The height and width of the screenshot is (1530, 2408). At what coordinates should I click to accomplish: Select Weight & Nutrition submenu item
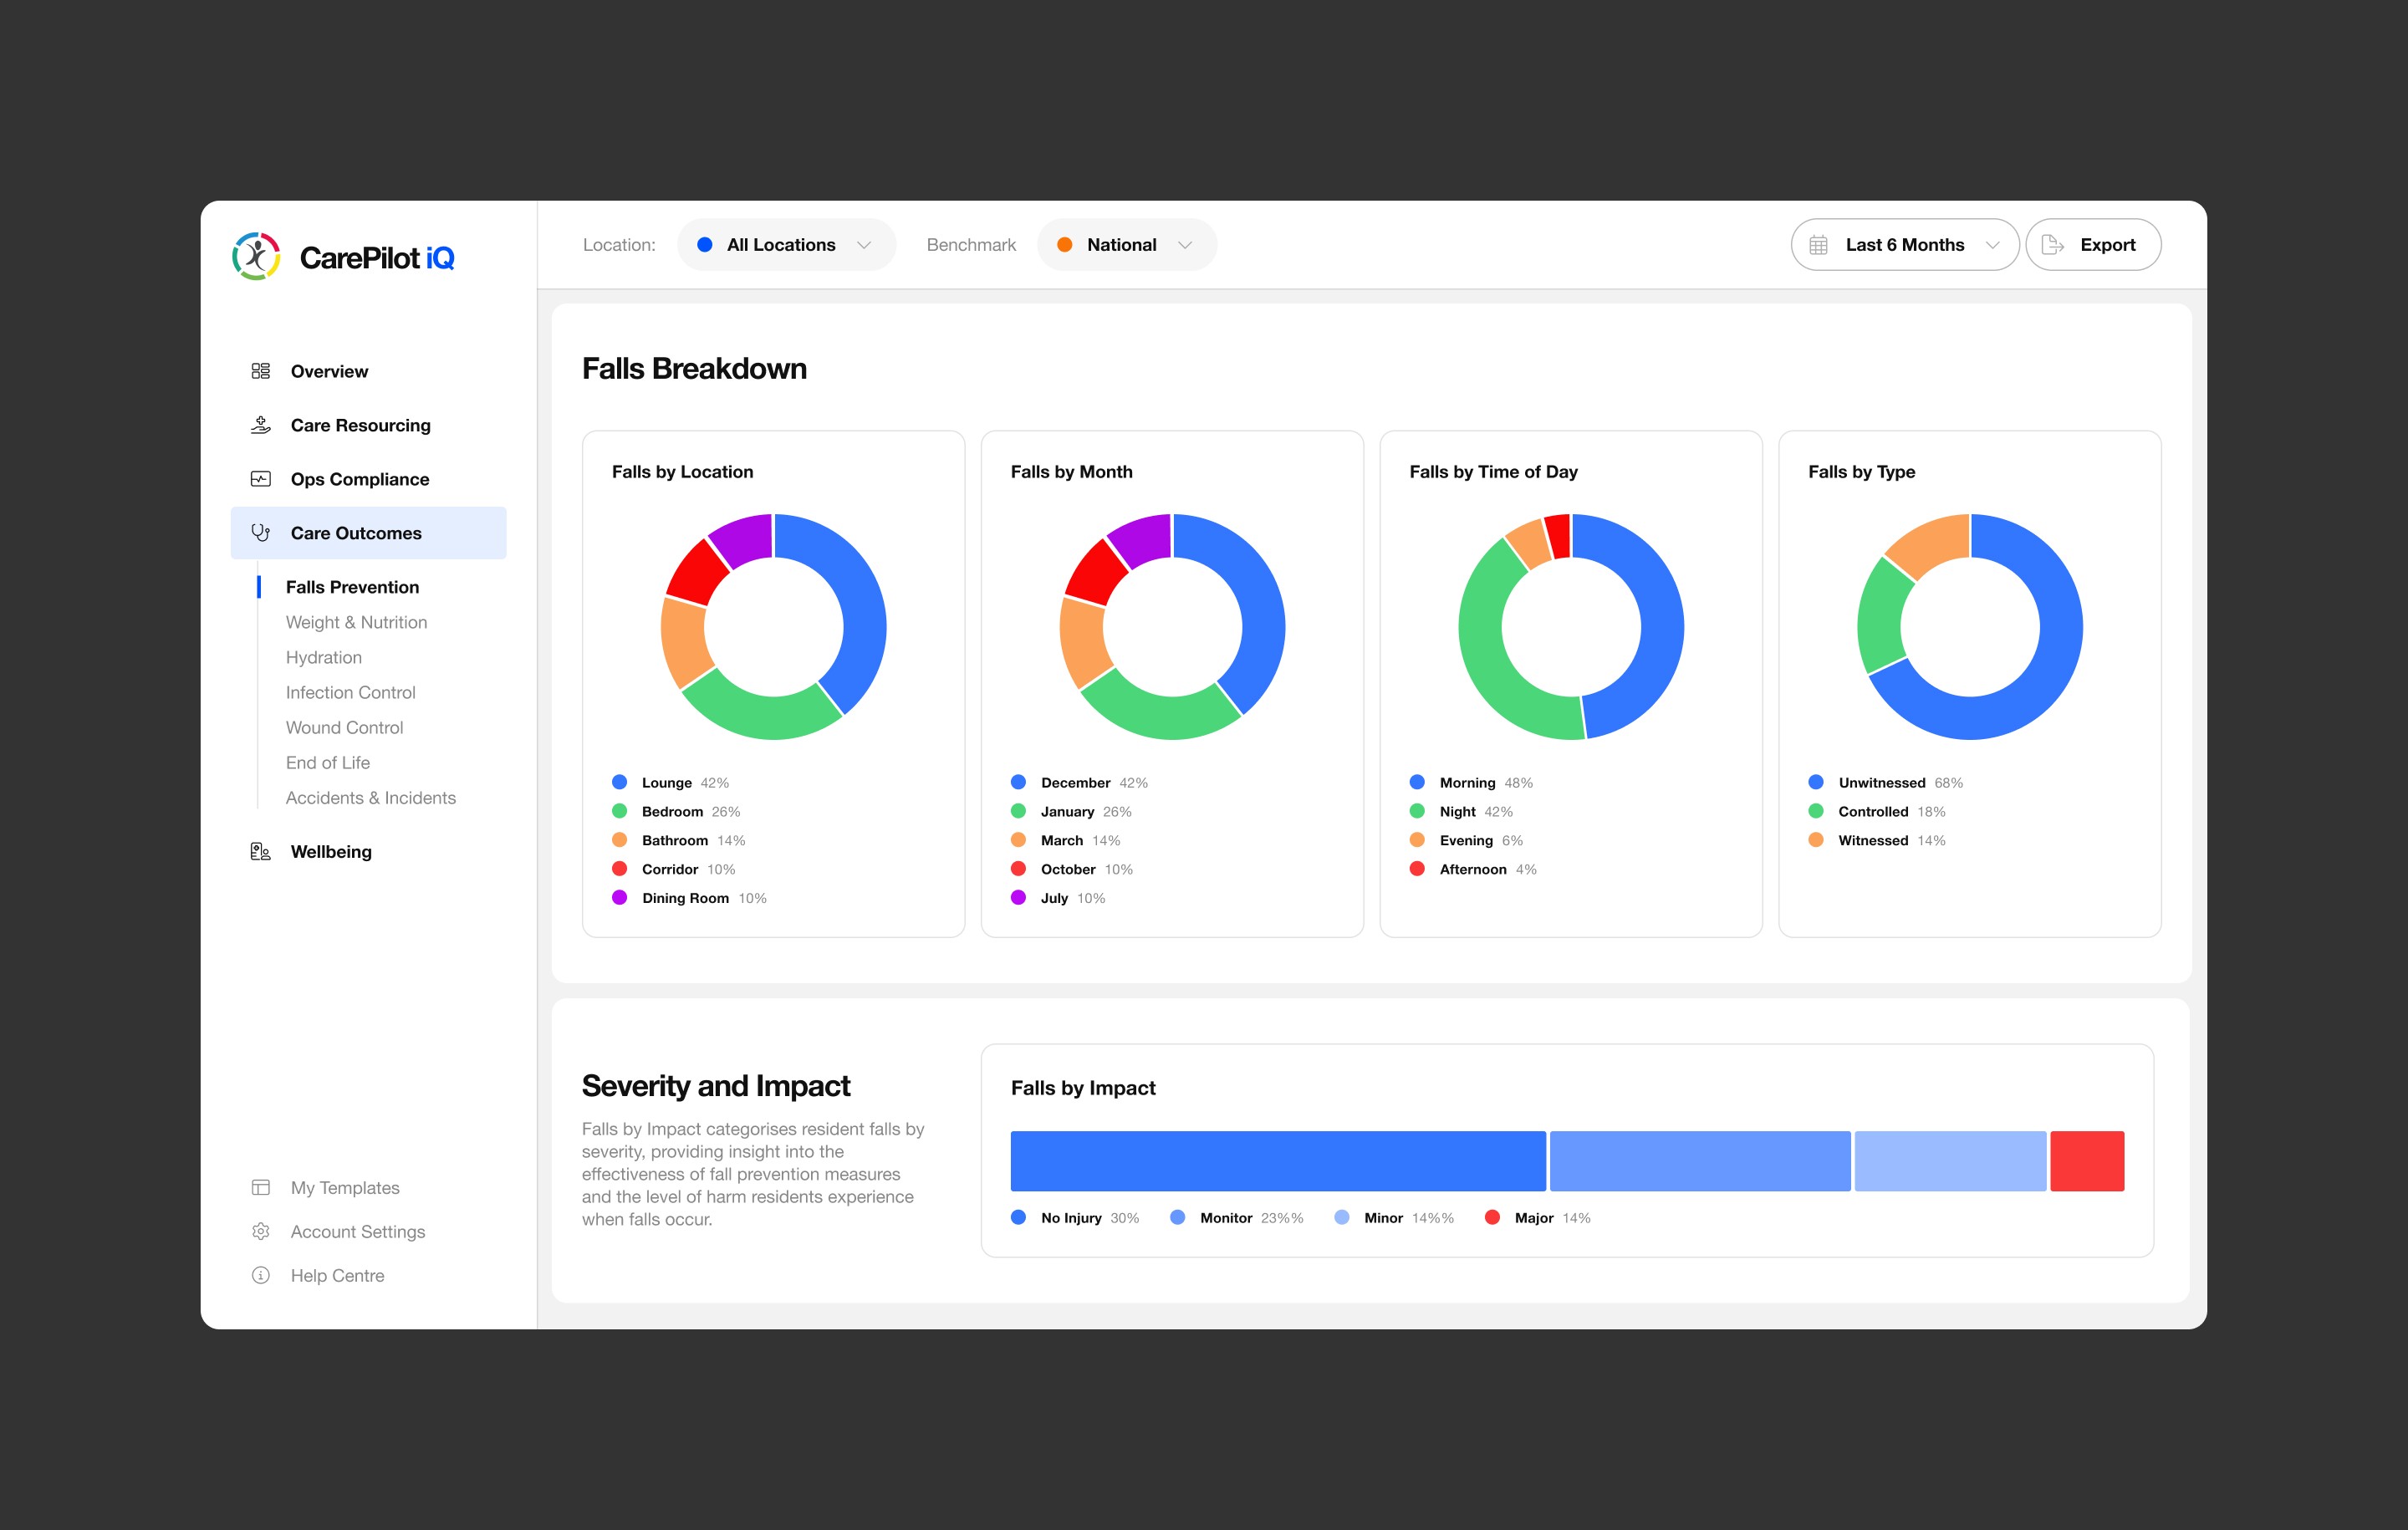click(x=356, y=622)
